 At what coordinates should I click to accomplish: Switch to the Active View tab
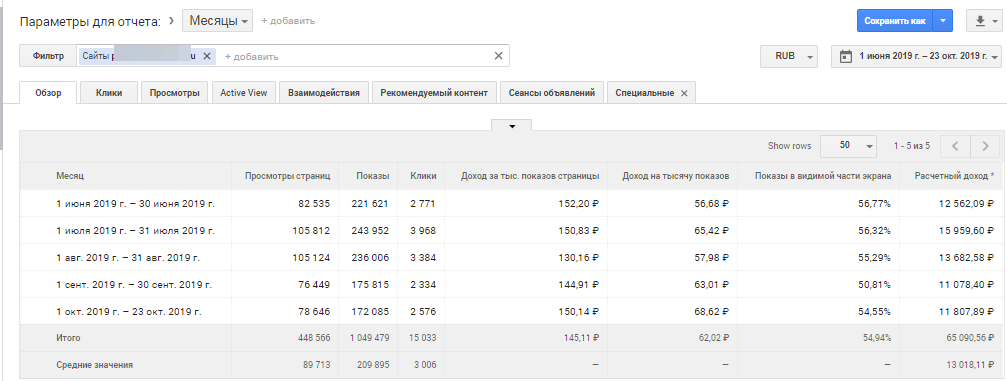click(x=243, y=93)
